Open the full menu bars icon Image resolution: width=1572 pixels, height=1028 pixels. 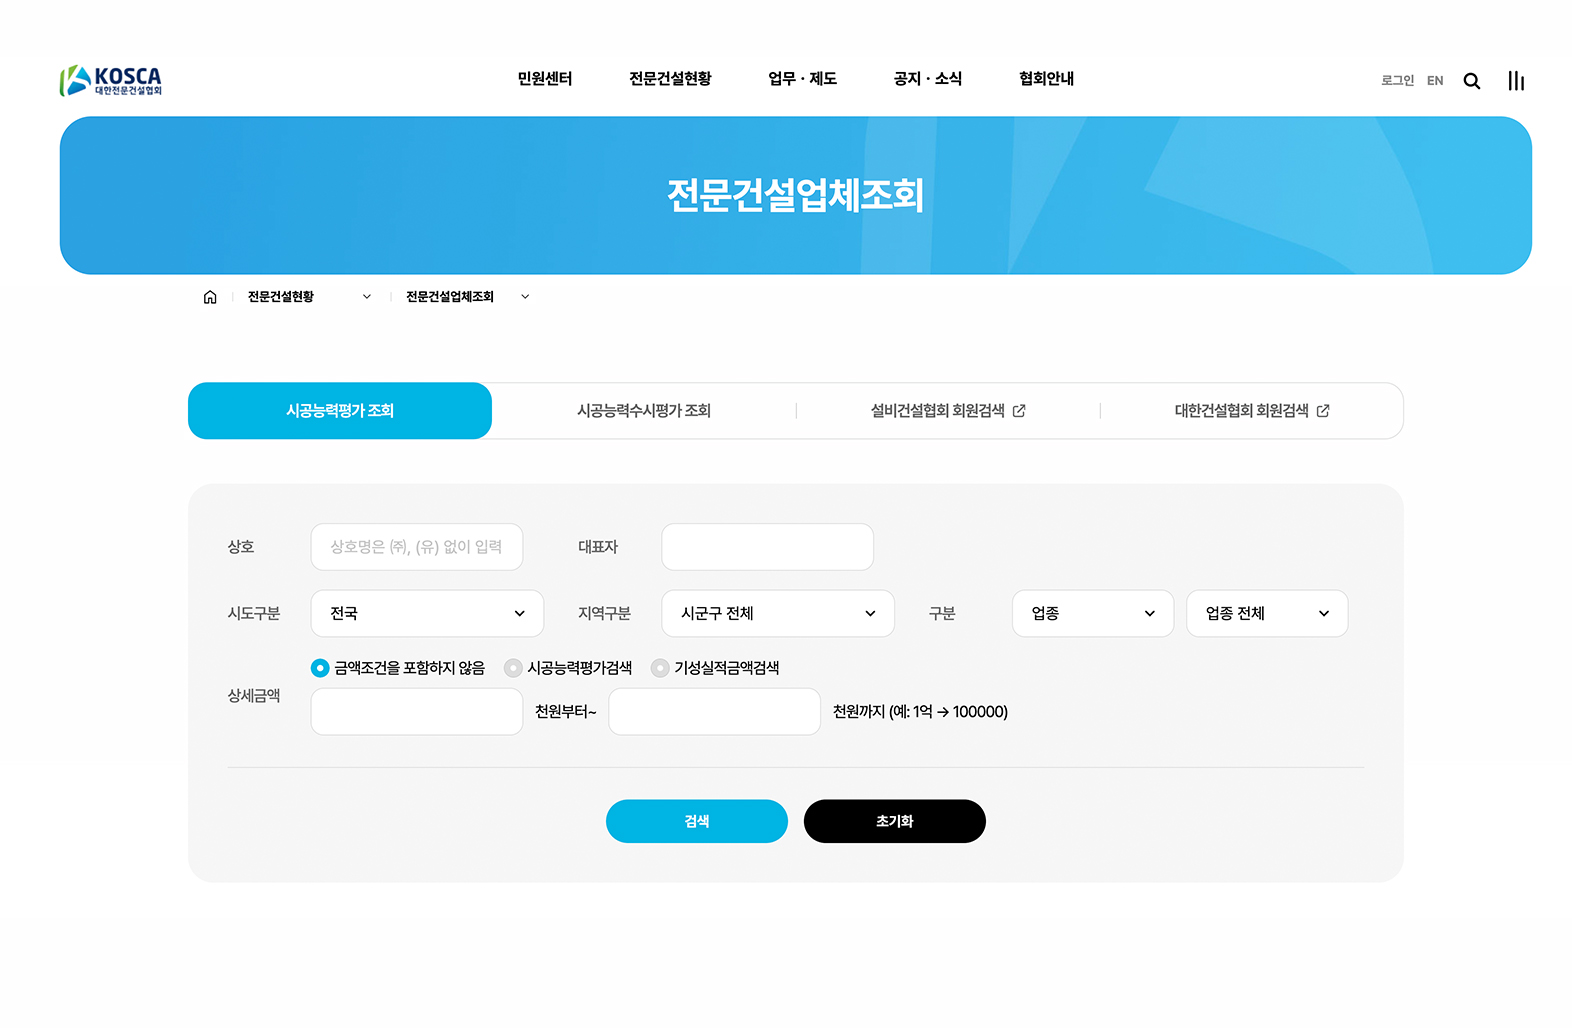pyautogui.click(x=1516, y=81)
